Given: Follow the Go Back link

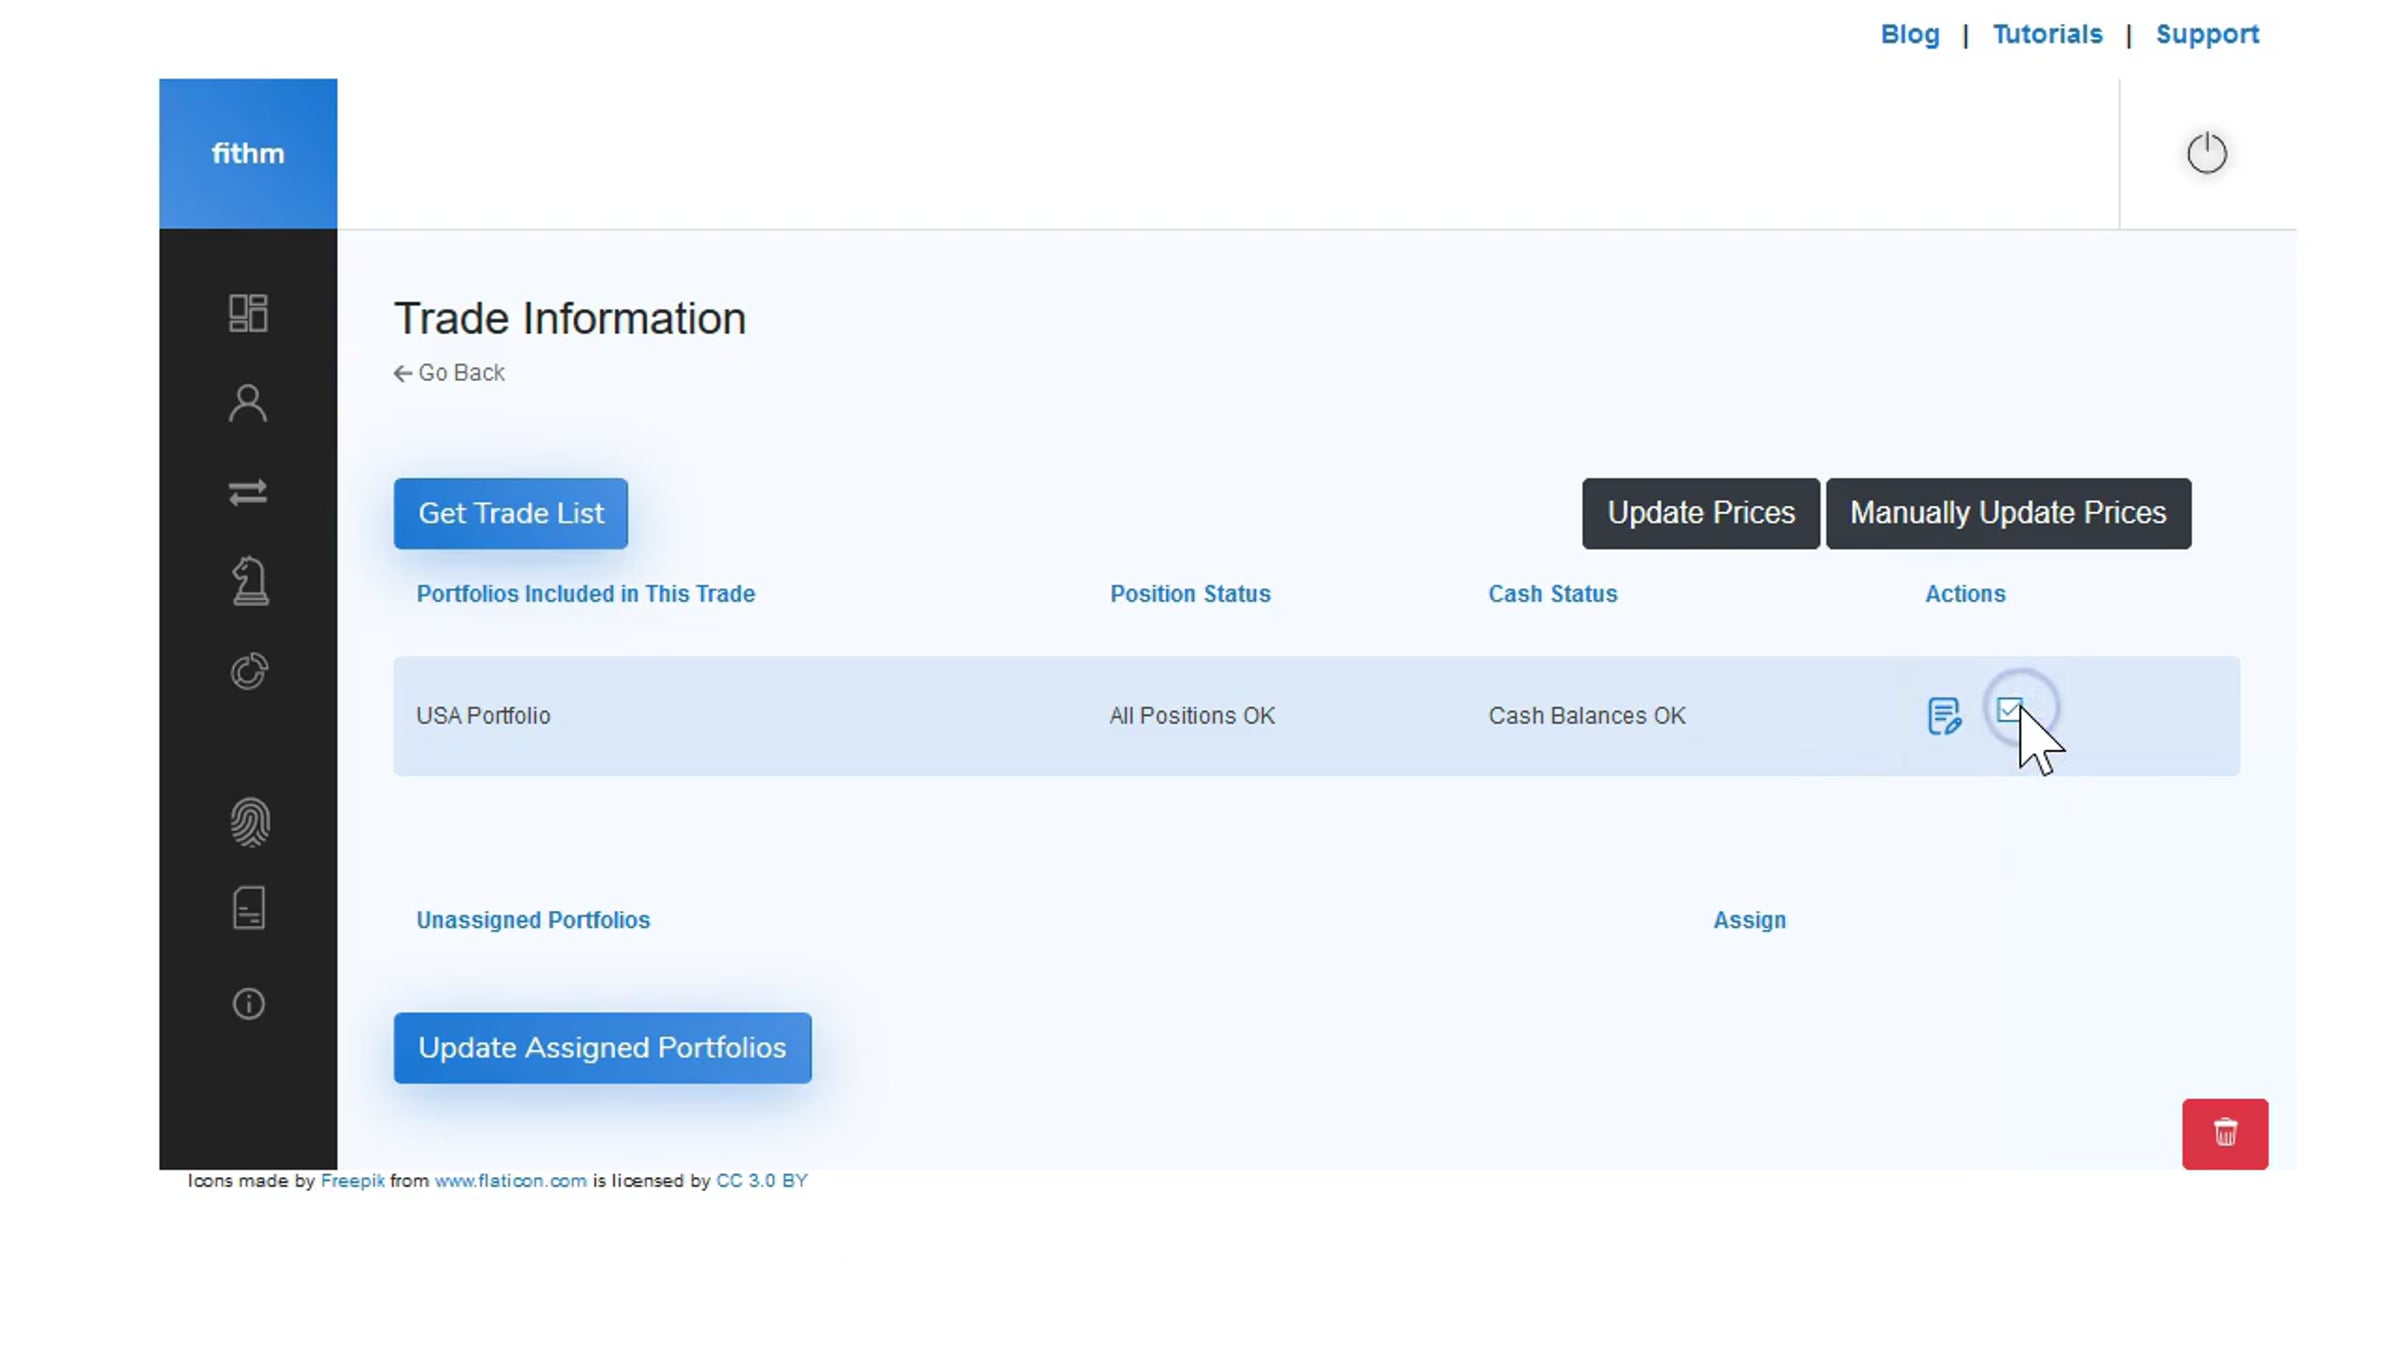Looking at the screenshot, I should pyautogui.click(x=449, y=373).
